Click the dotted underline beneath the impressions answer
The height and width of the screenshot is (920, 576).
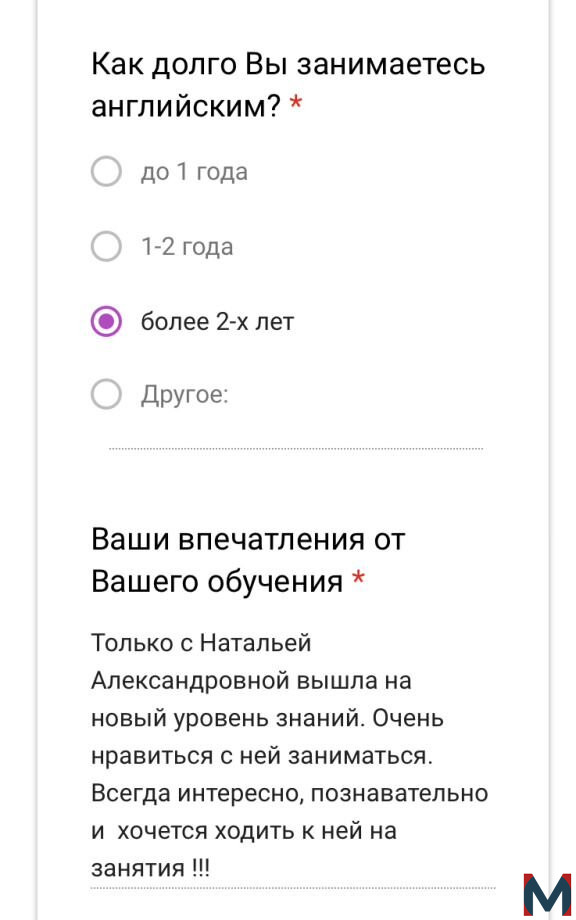[x=293, y=888]
